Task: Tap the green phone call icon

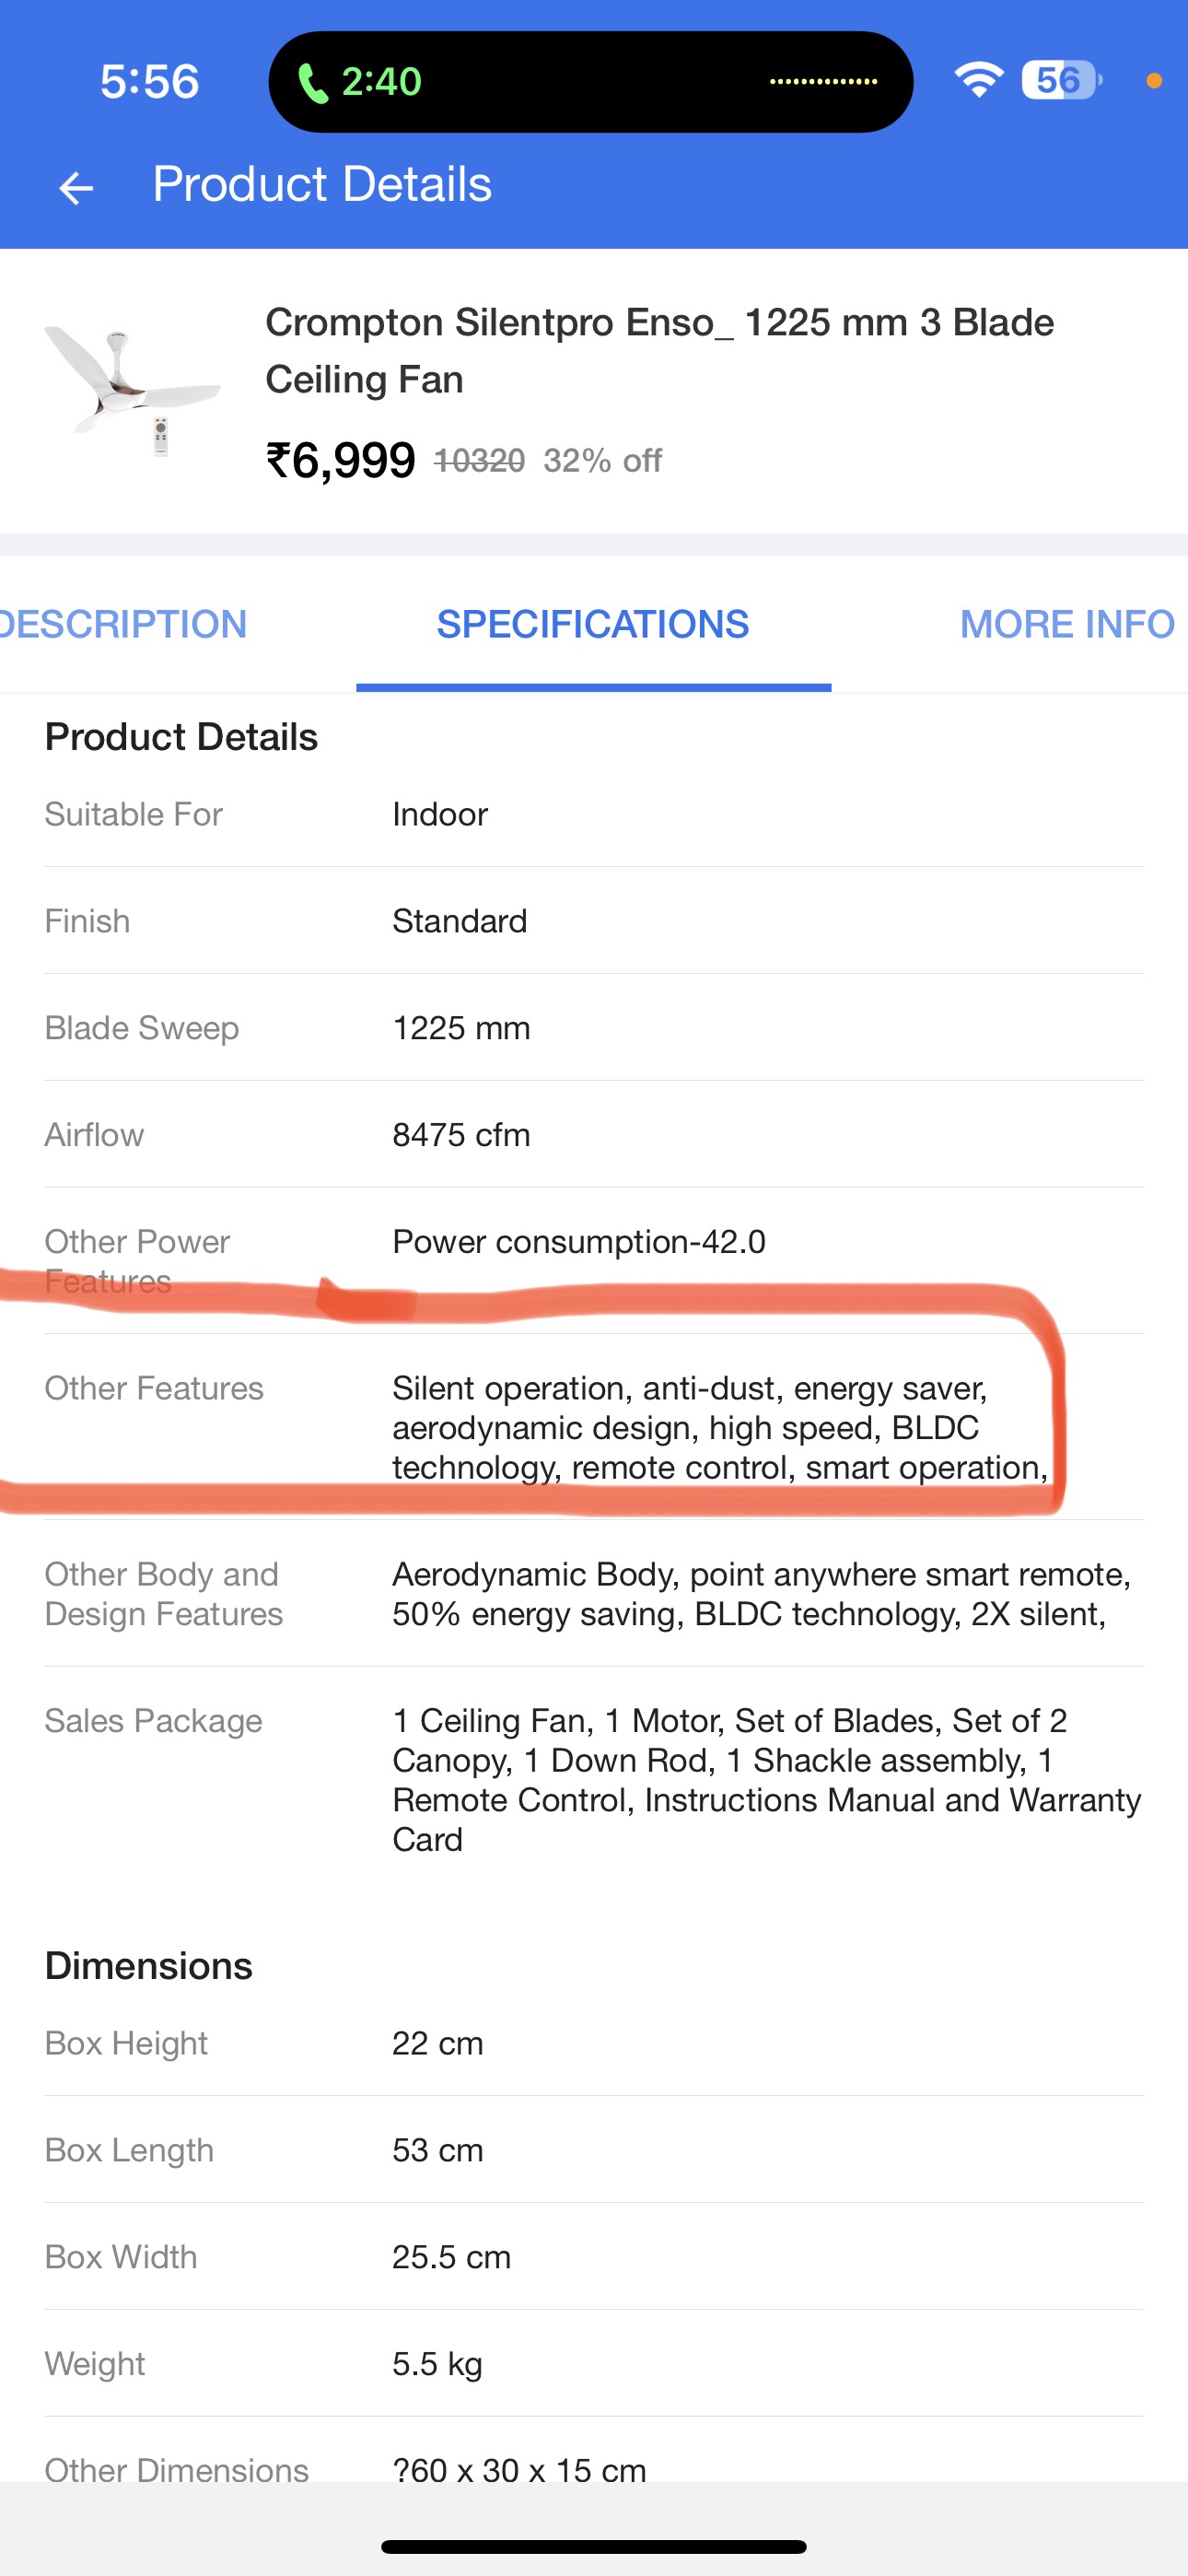Action: coord(313,82)
